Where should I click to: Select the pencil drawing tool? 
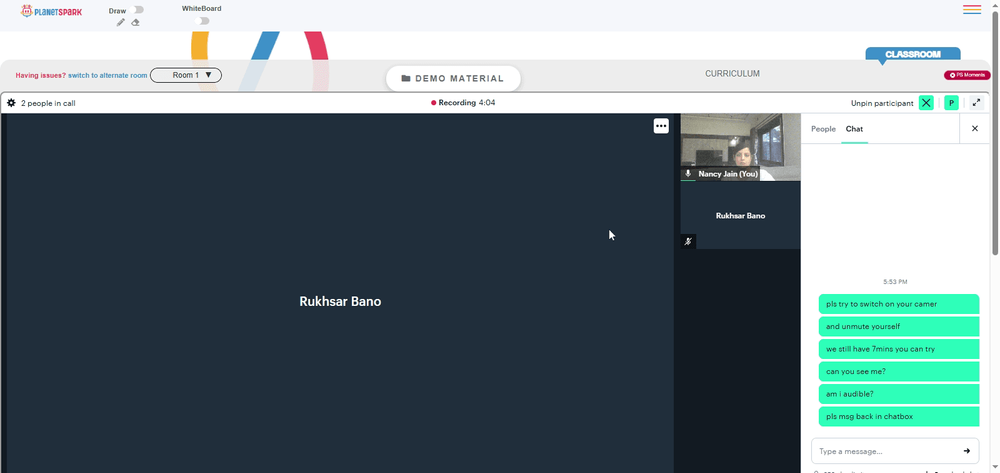tap(121, 22)
